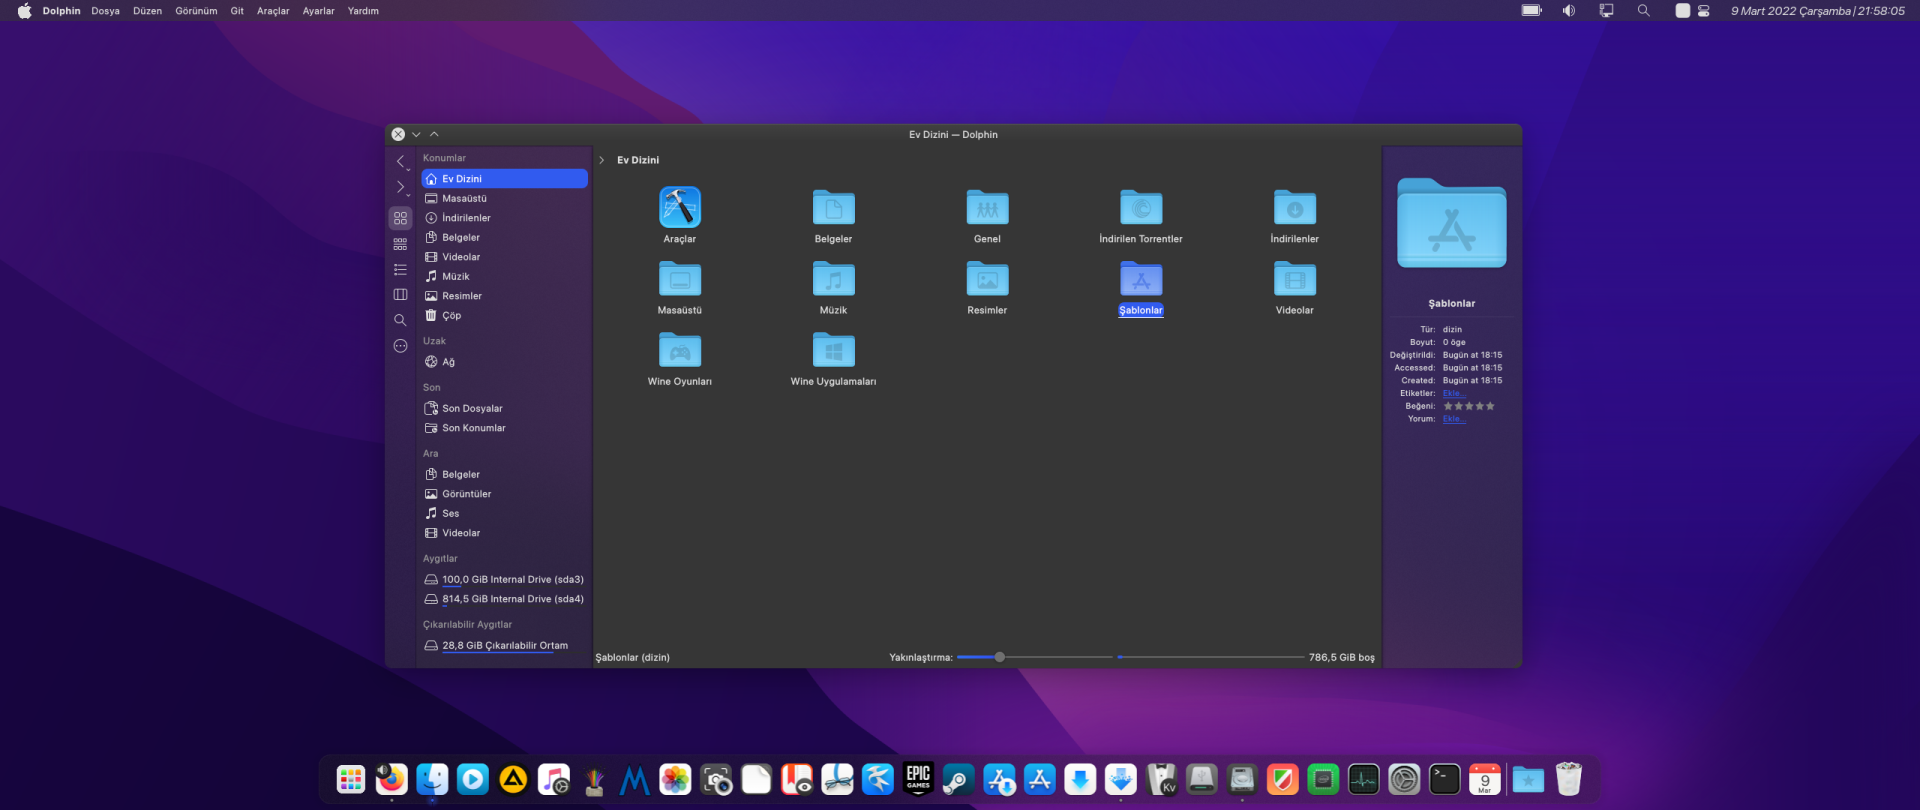Image resolution: width=1920 pixels, height=810 pixels.
Task: Launch Steam from the dock
Action: coord(958,780)
